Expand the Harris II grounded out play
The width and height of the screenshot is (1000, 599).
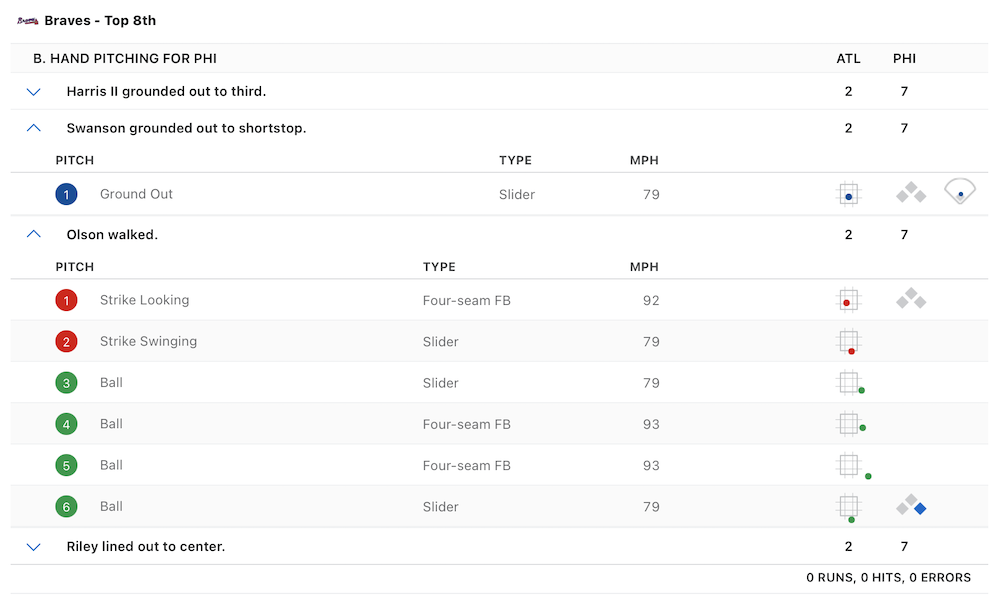point(34,92)
